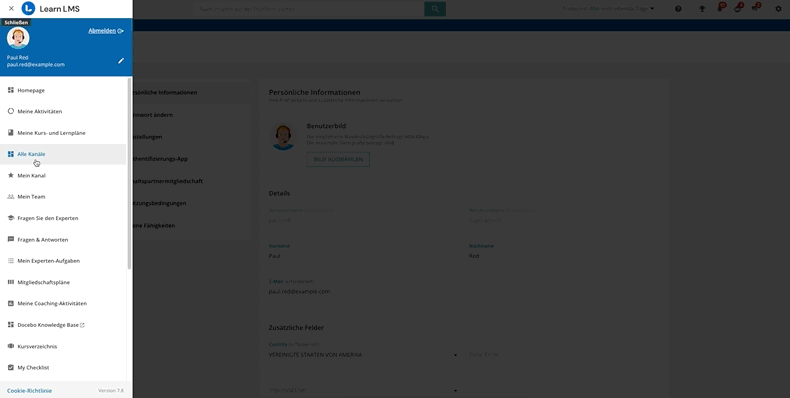Image resolution: width=790 pixels, height=398 pixels.
Task: Open Meine Aktivitäten in the sidebar
Action: [x=63, y=111]
